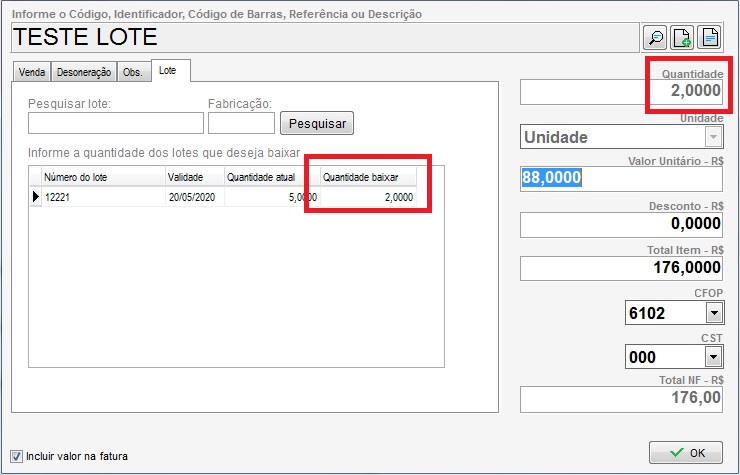Click the Quantidade baixar cell for lote 12221
The width and height of the screenshot is (740, 475).
point(368,197)
